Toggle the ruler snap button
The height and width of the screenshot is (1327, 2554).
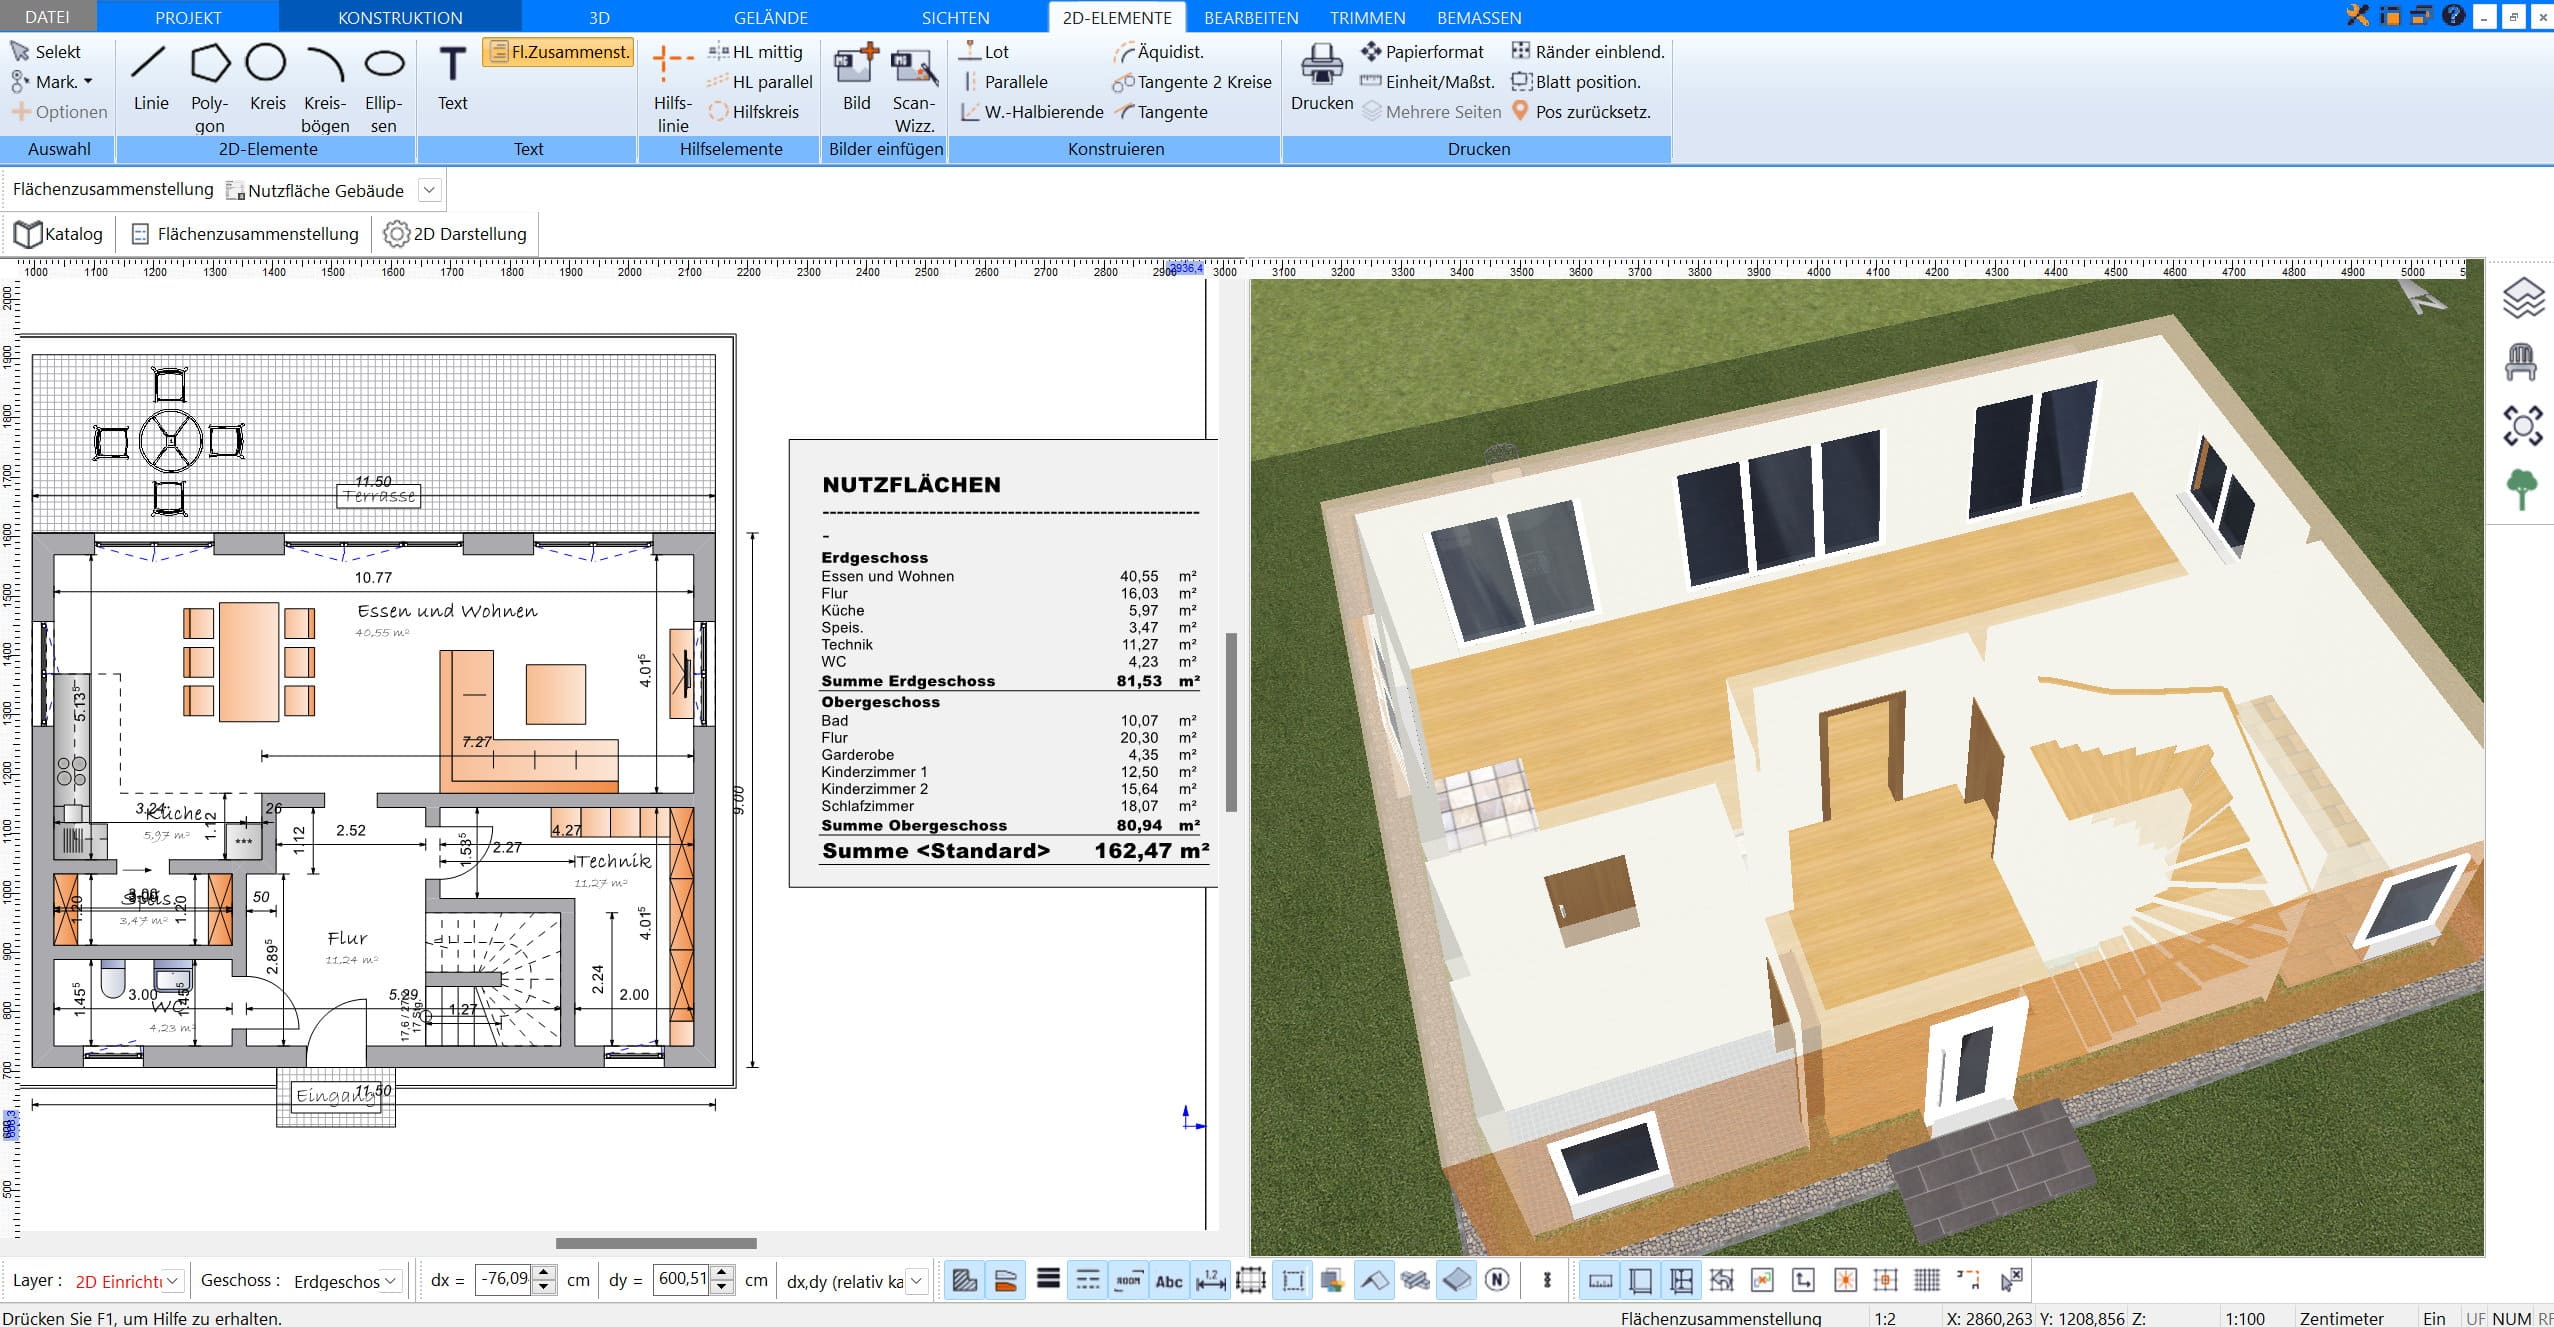point(1600,1280)
